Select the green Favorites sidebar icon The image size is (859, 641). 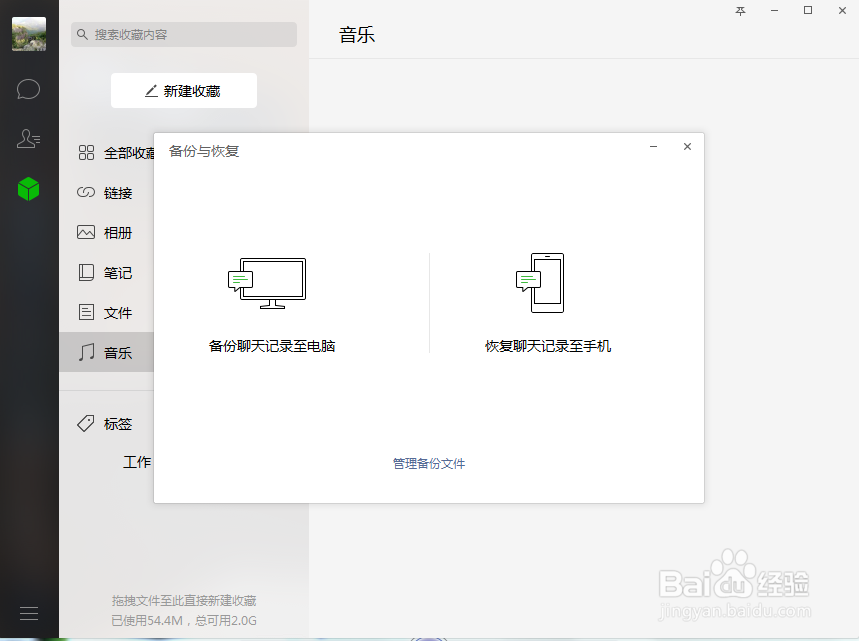click(28, 189)
